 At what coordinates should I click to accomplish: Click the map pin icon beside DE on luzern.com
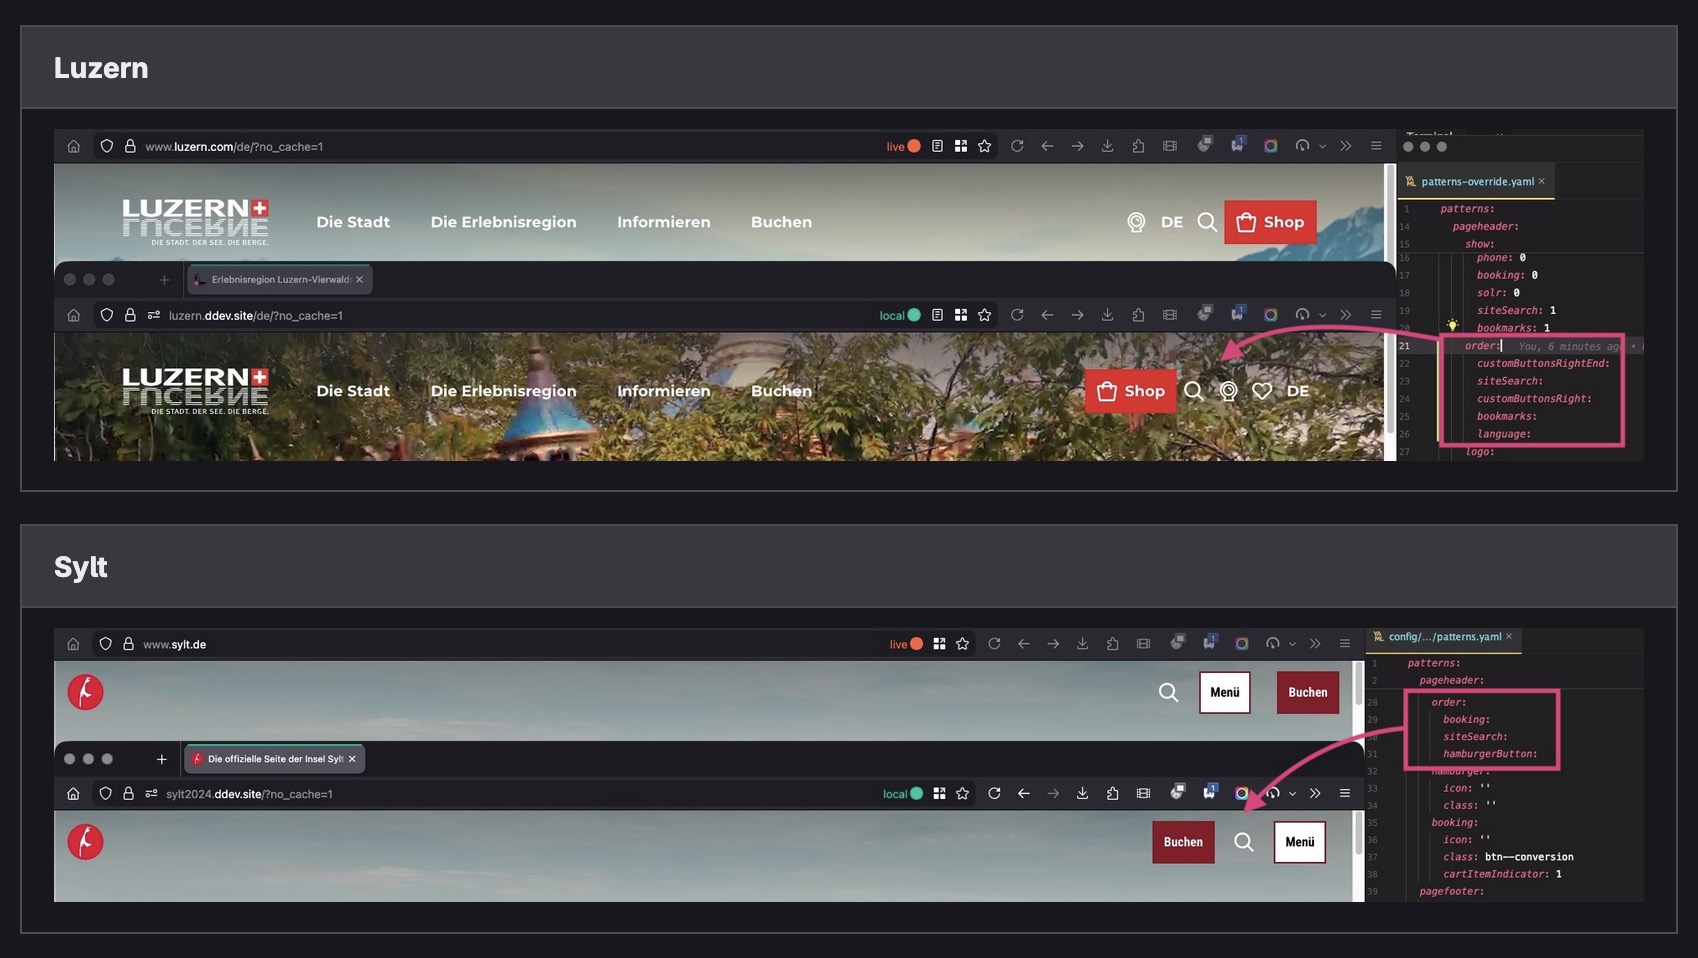[x=1136, y=222]
